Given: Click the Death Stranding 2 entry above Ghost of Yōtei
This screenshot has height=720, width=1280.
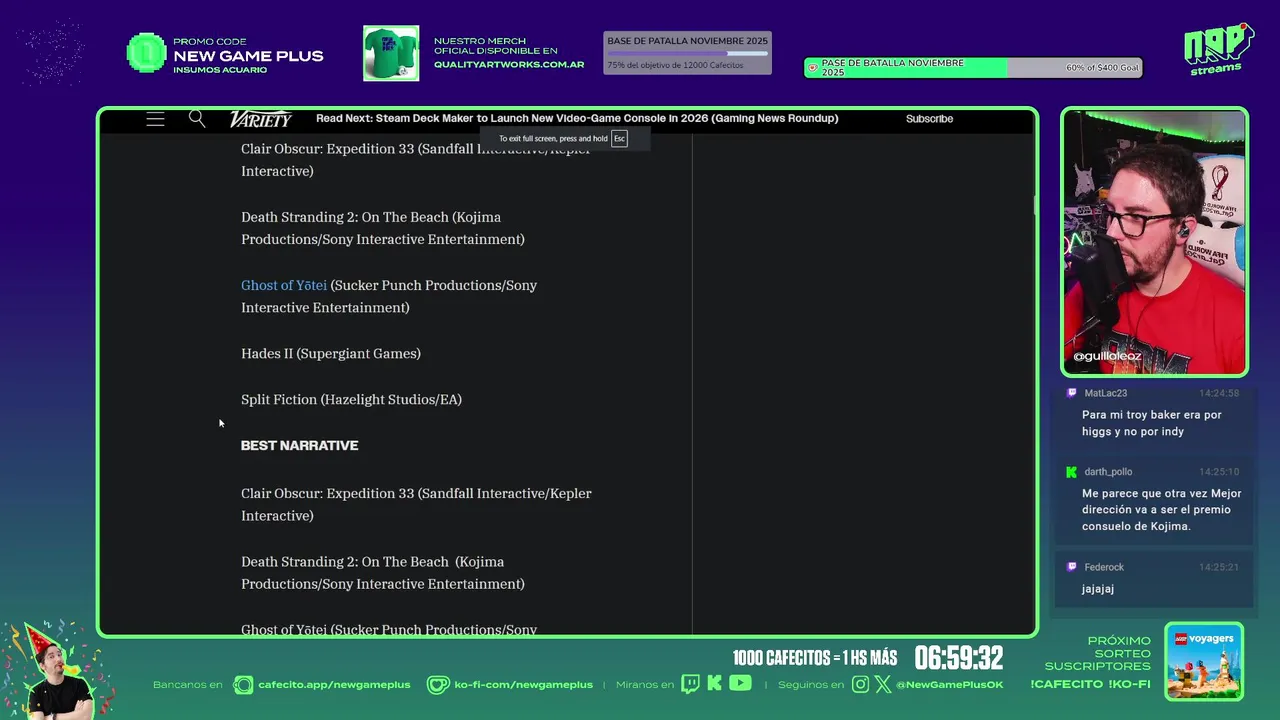Looking at the screenshot, I should coord(382,228).
